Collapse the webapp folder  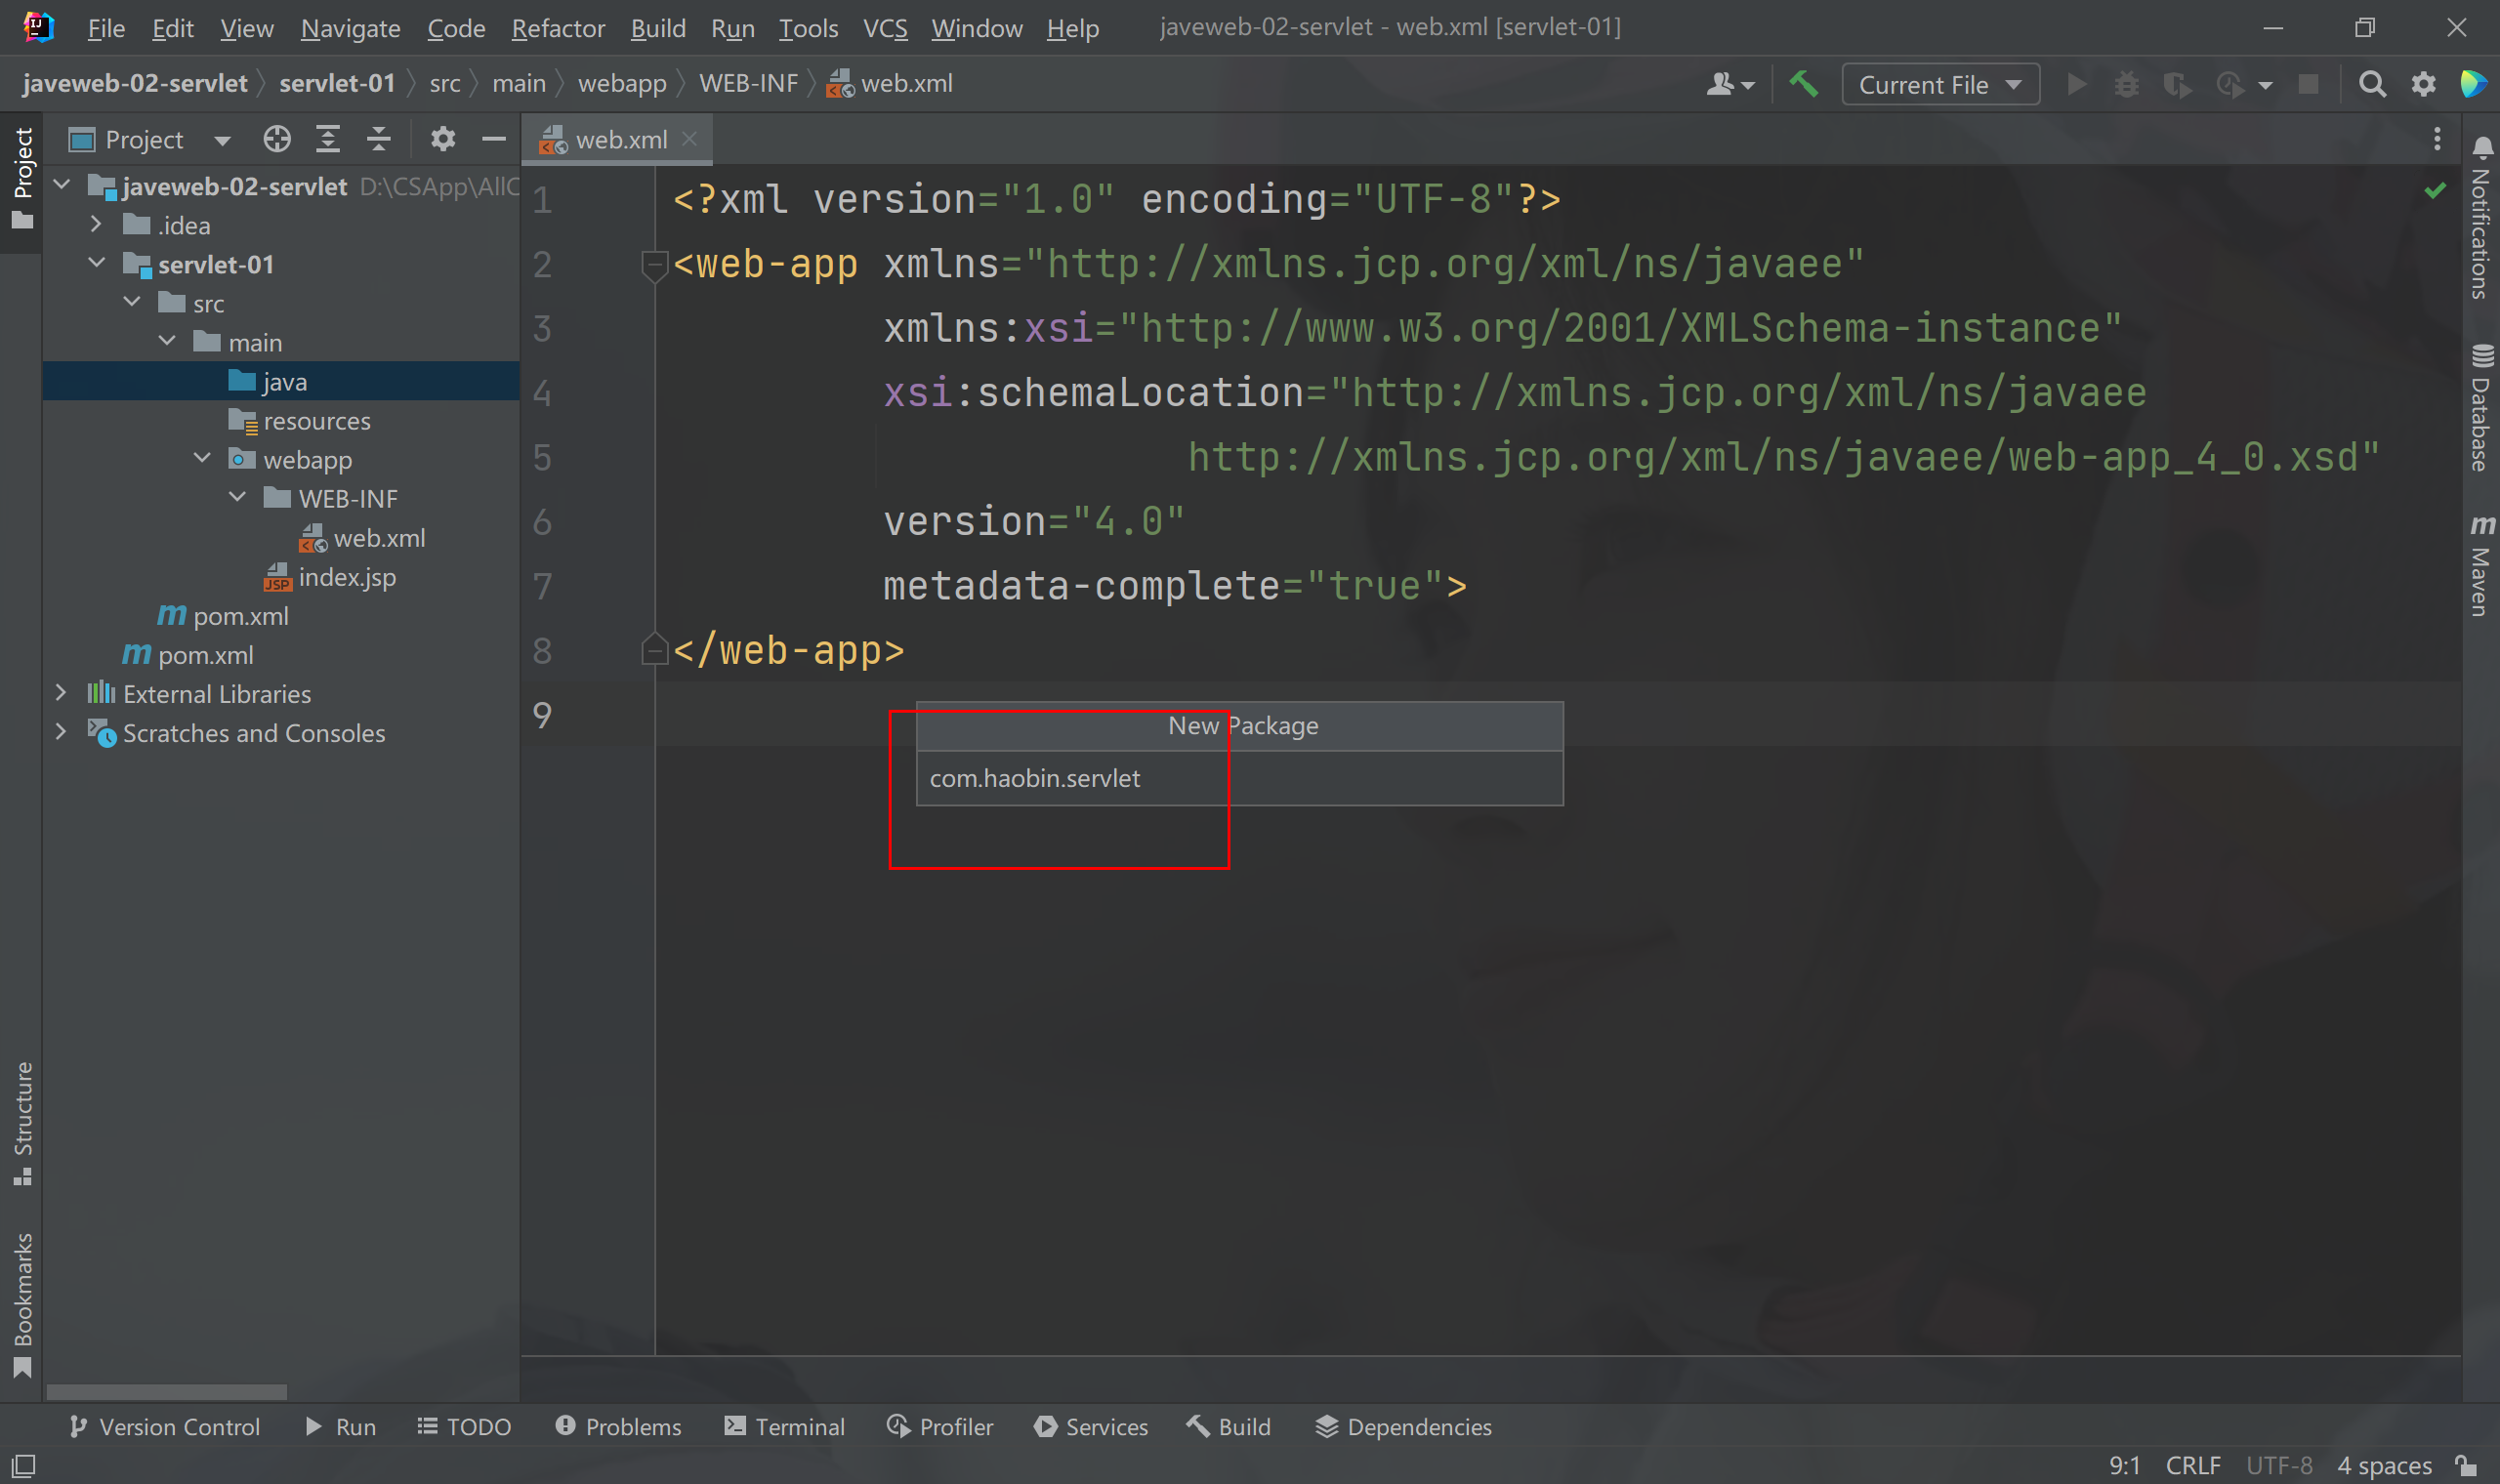tap(202, 458)
